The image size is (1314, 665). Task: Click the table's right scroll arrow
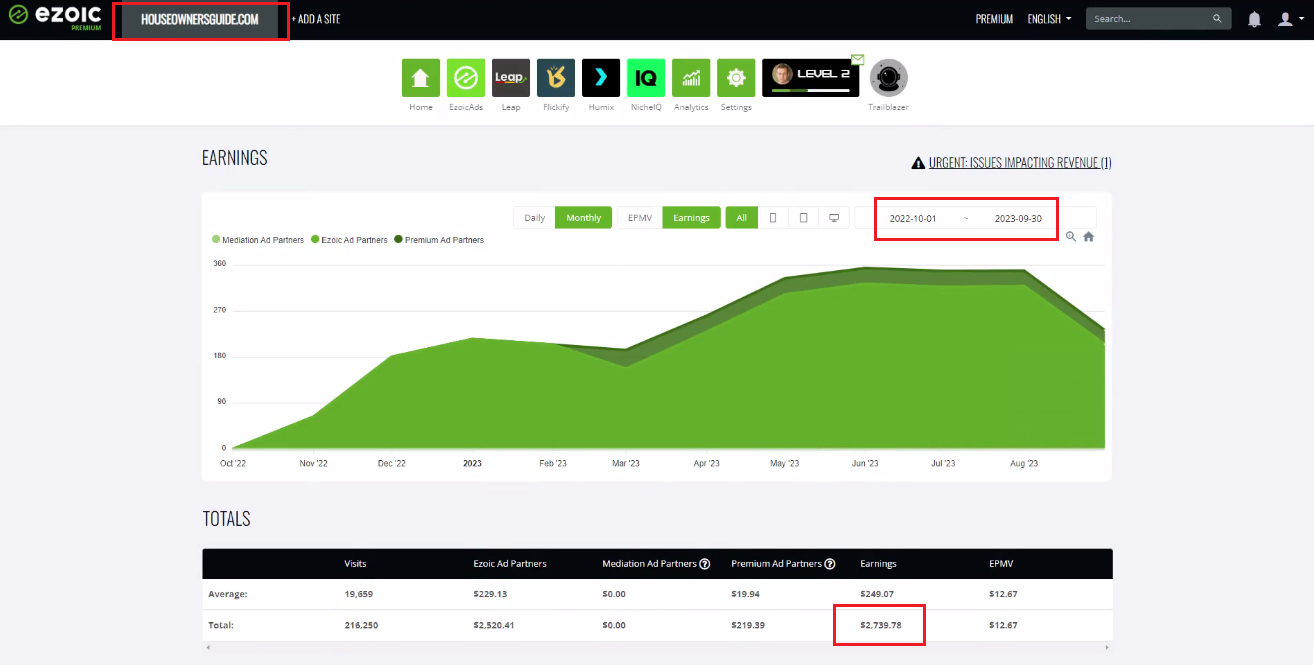(x=1109, y=647)
